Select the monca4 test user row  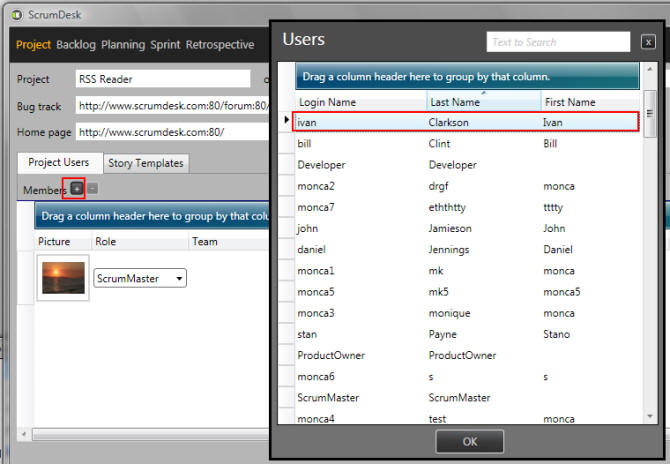pyautogui.click(x=467, y=418)
